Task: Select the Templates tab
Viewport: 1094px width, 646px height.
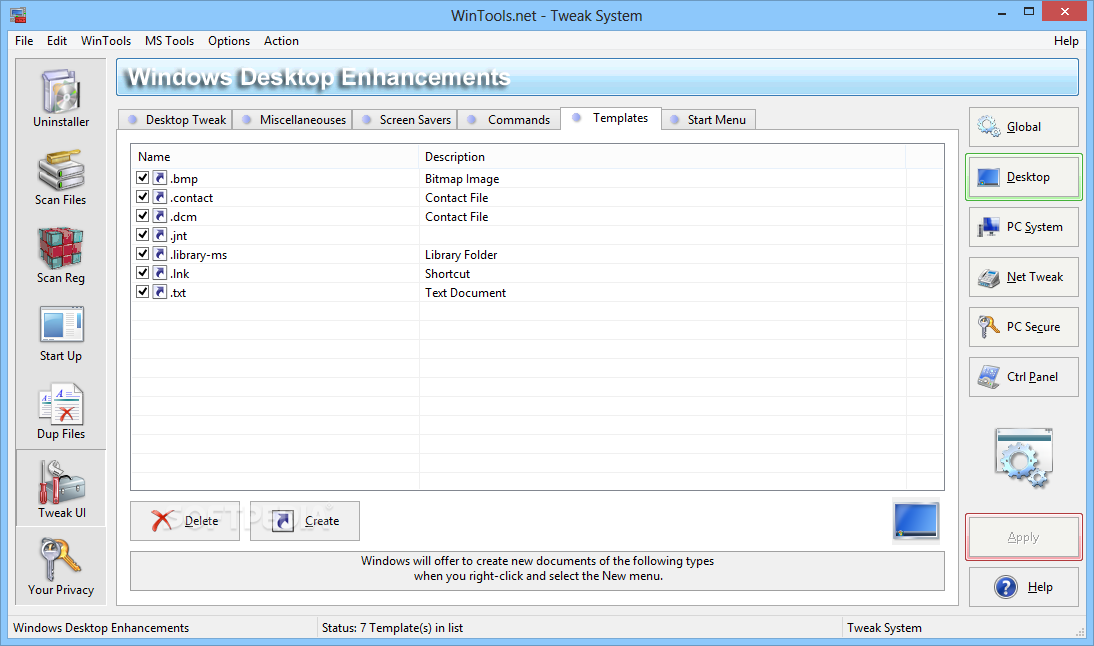Action: coord(610,118)
